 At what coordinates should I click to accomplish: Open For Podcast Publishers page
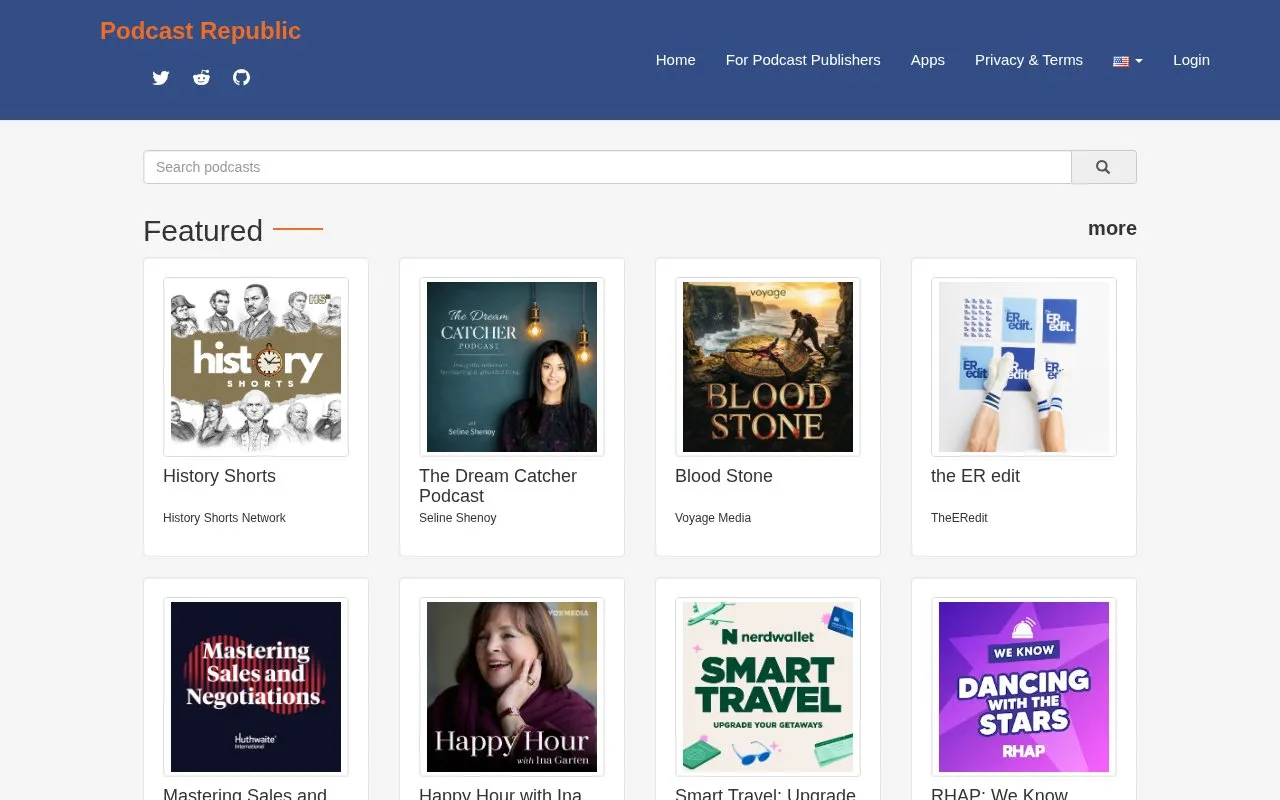(803, 60)
